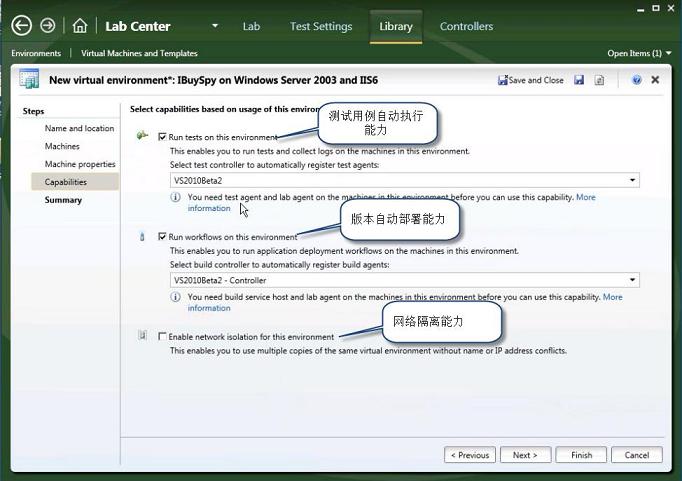Image resolution: width=682 pixels, height=481 pixels.
Task: Open the Controllers tab
Action: click(466, 26)
